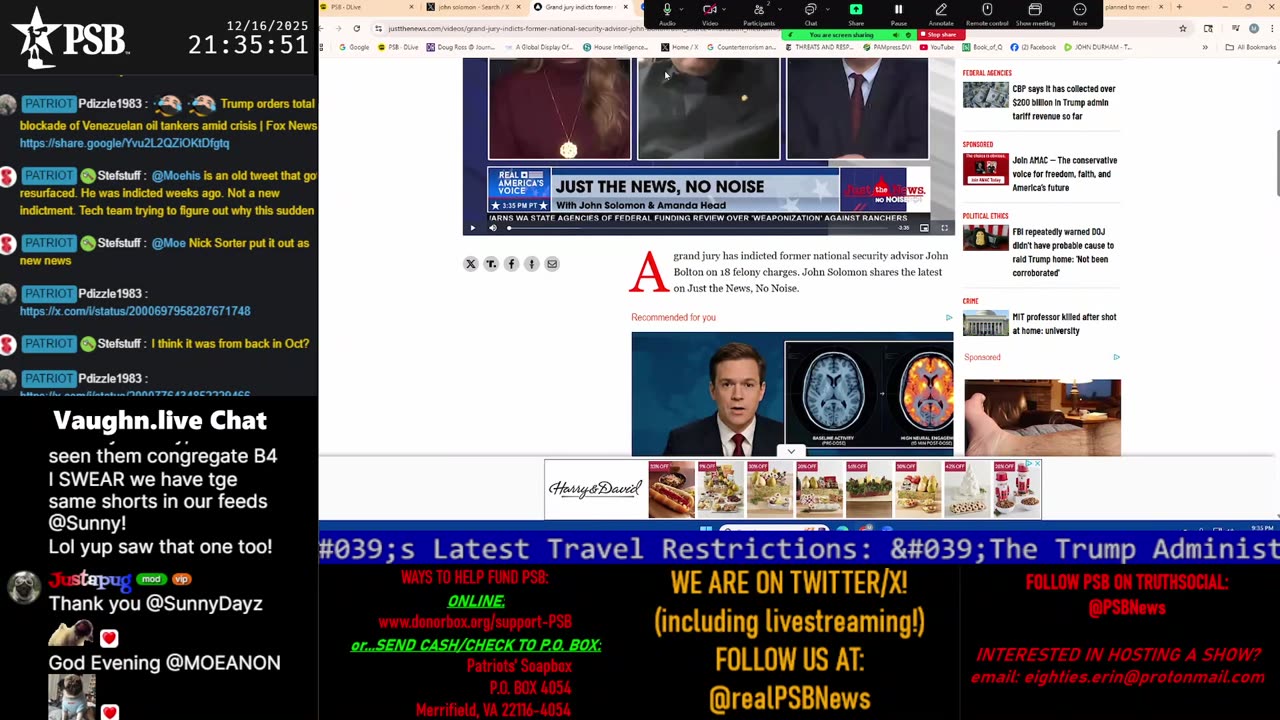Expand Zoom video options arrow

pyautogui.click(x=725, y=9)
